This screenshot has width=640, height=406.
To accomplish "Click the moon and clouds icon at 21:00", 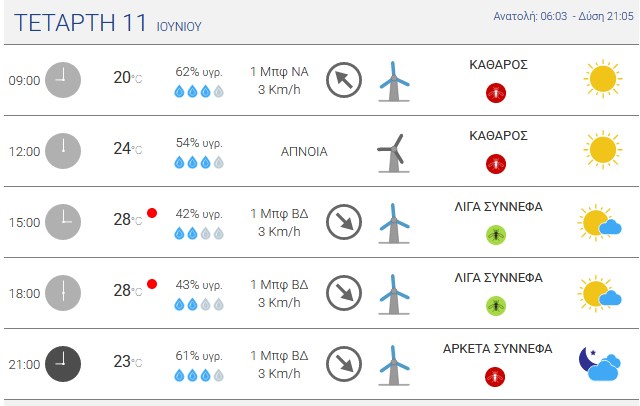I will [x=600, y=364].
